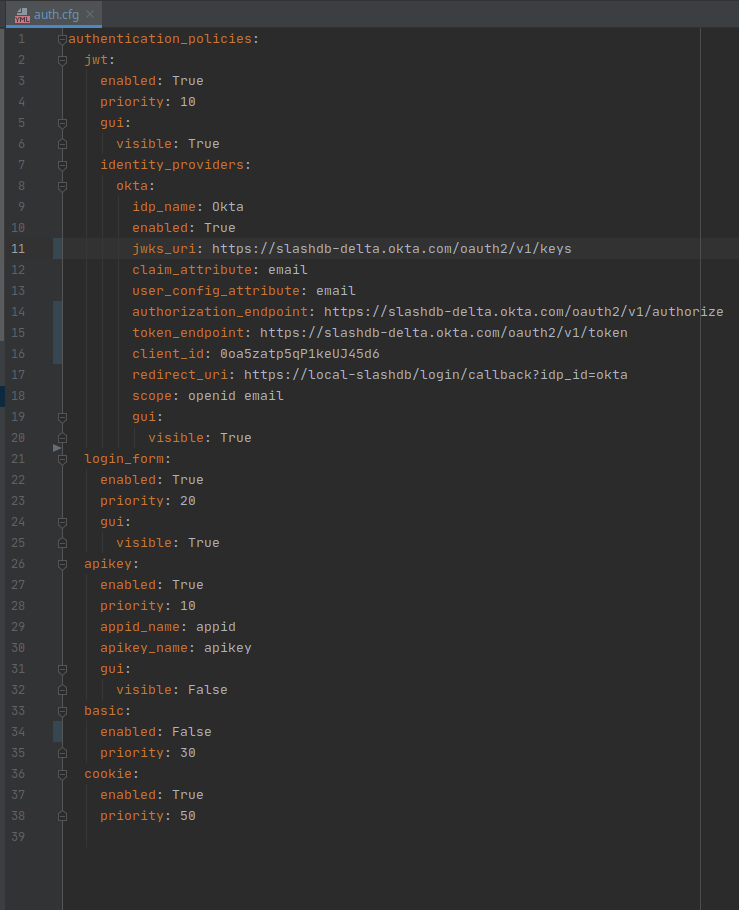Open the jwks_uri Okta keys URL
This screenshot has height=910, width=739.
point(391,249)
